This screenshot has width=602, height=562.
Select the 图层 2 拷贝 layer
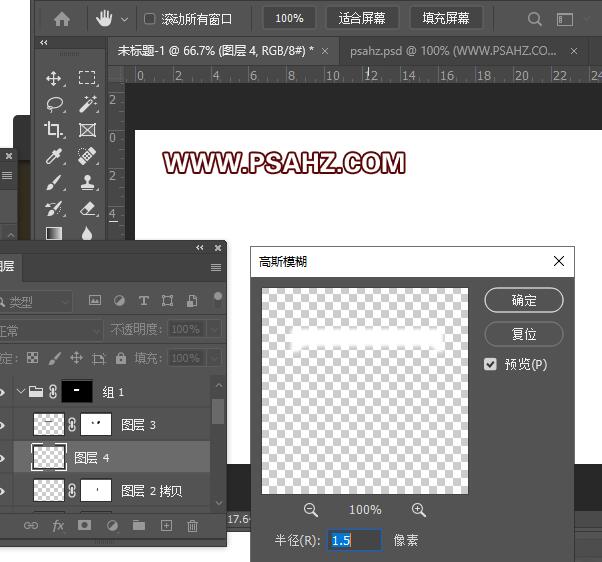pyautogui.click(x=112, y=491)
